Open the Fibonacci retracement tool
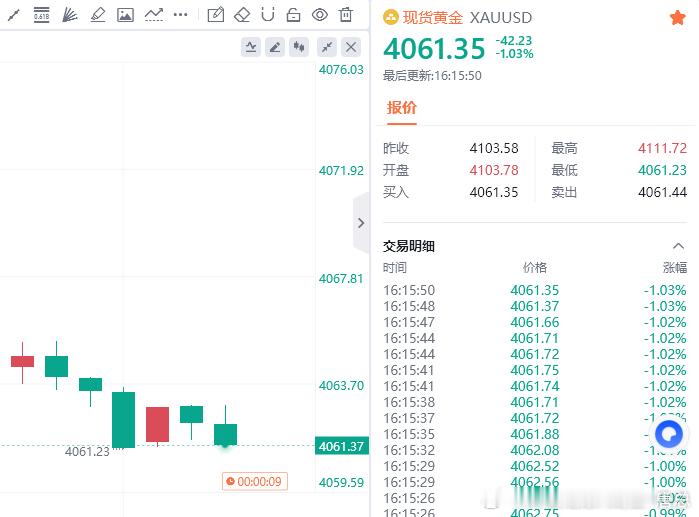This screenshot has height=517, width=699. tap(41, 15)
